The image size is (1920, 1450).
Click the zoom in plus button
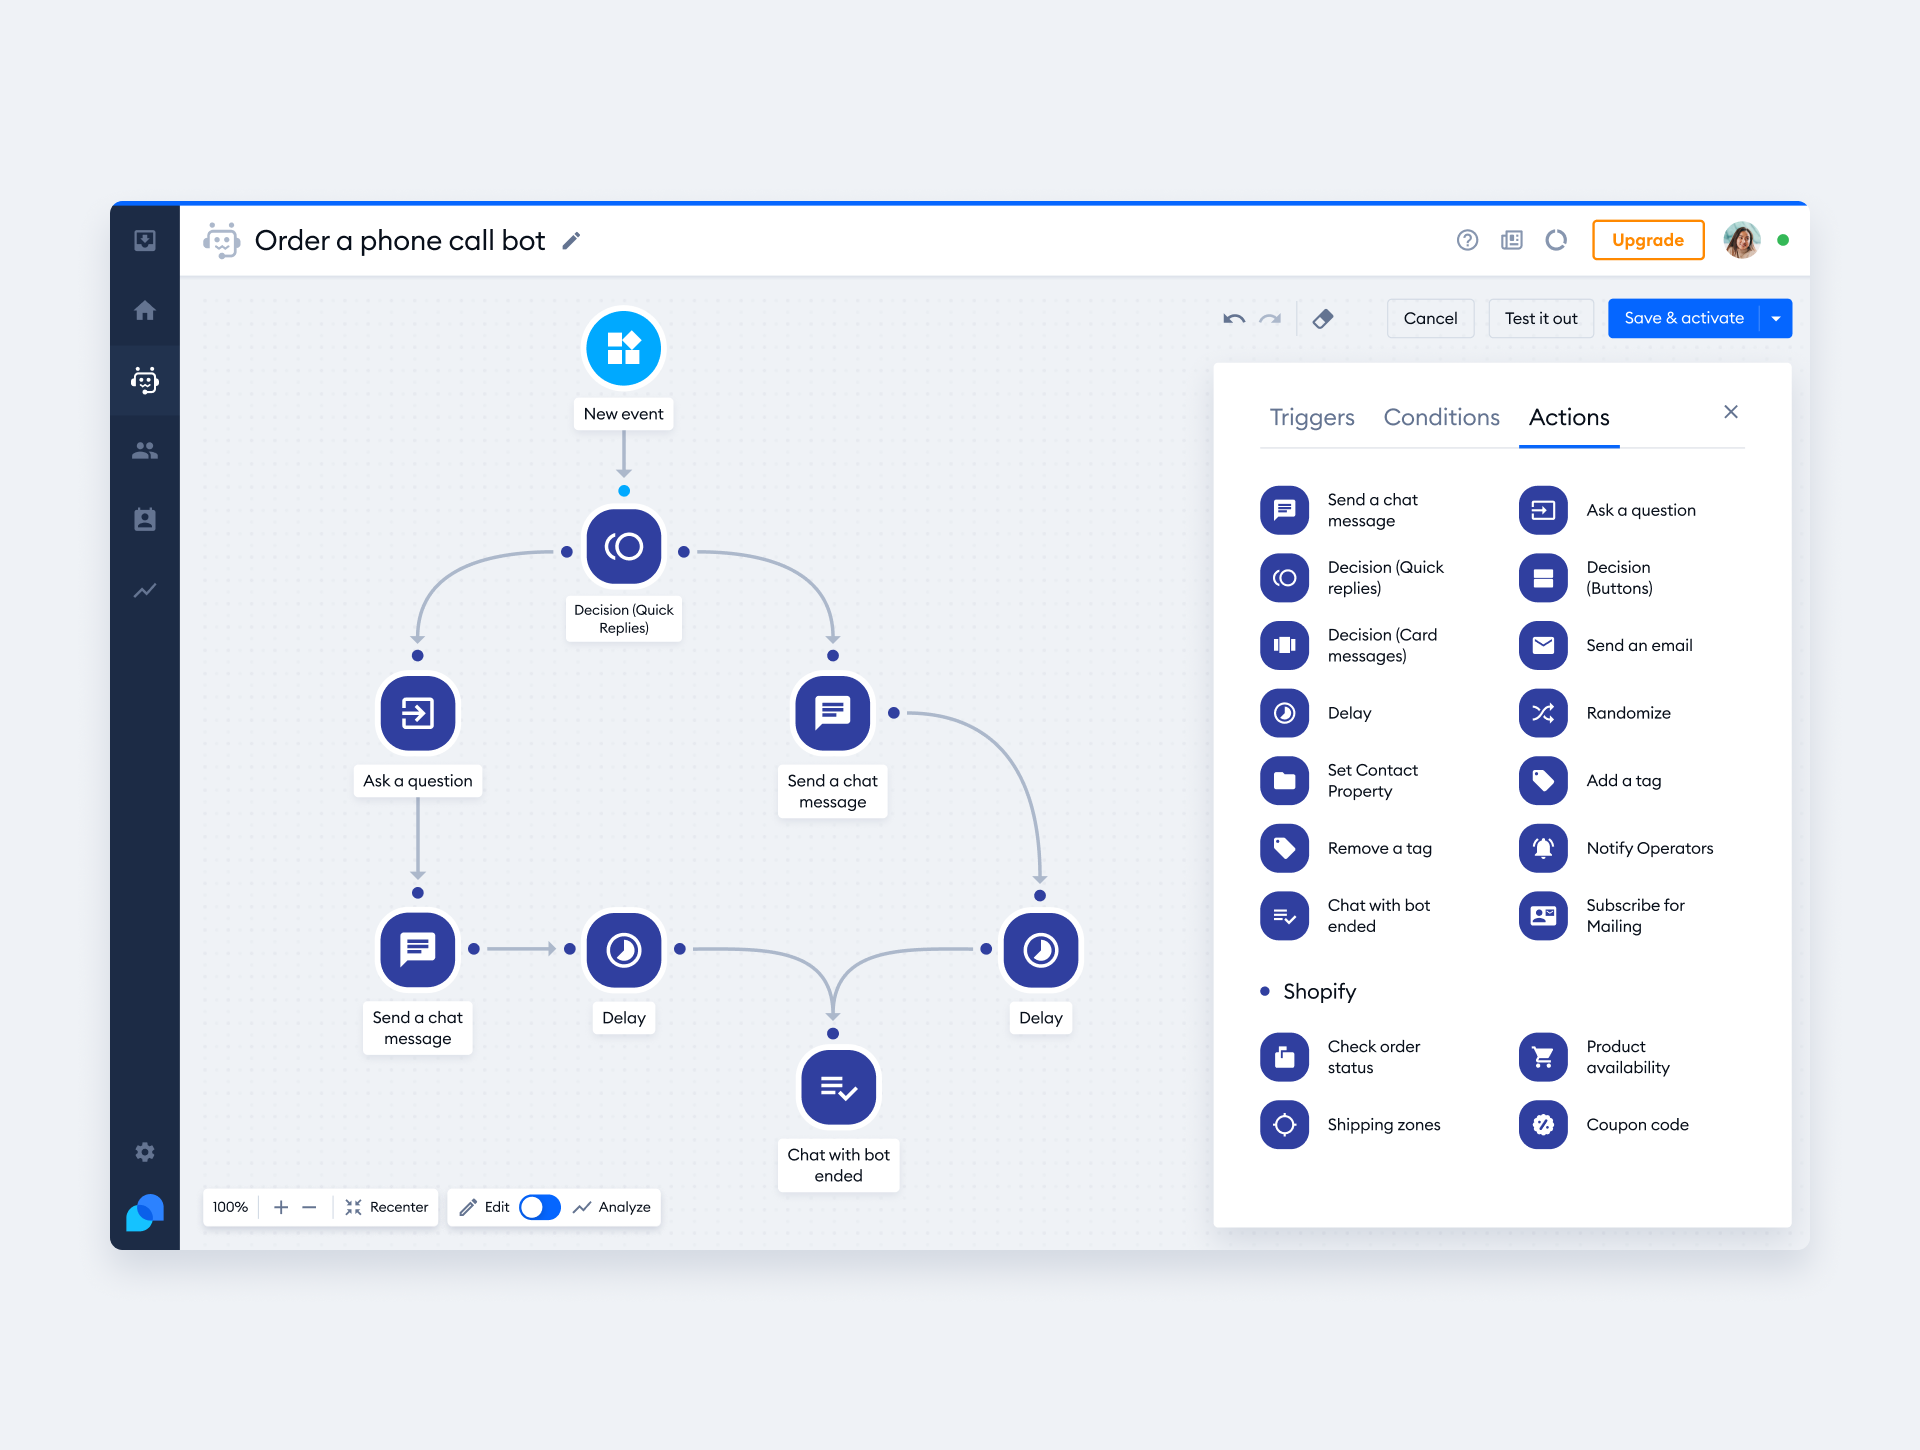tap(281, 1207)
